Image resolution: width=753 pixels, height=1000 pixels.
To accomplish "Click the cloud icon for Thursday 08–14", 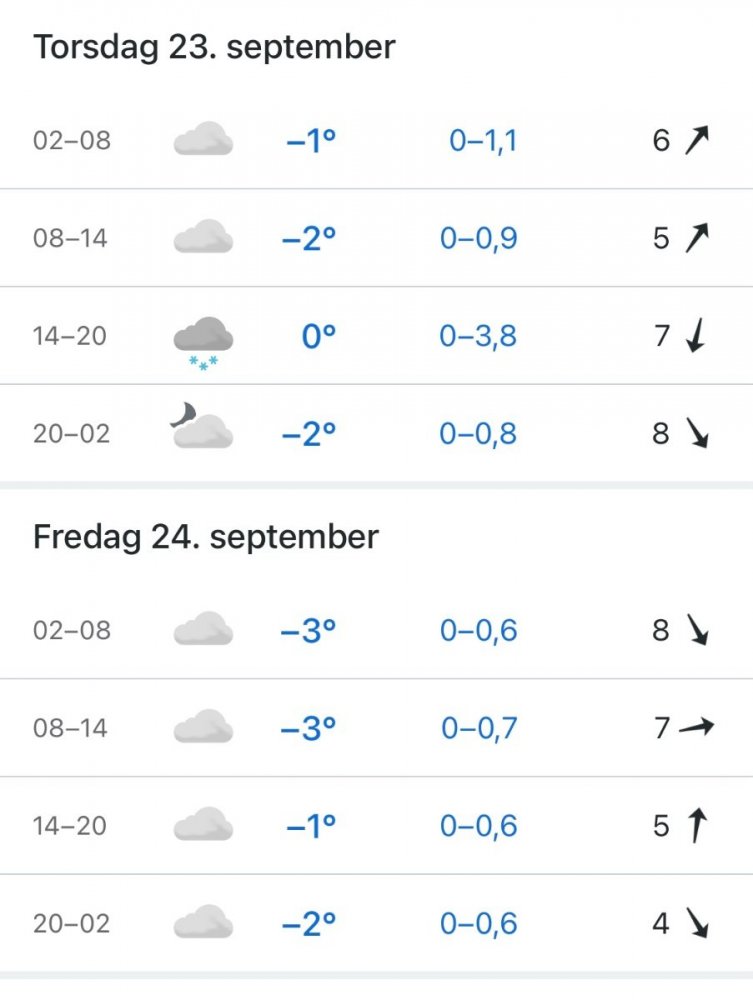I will pos(203,238).
